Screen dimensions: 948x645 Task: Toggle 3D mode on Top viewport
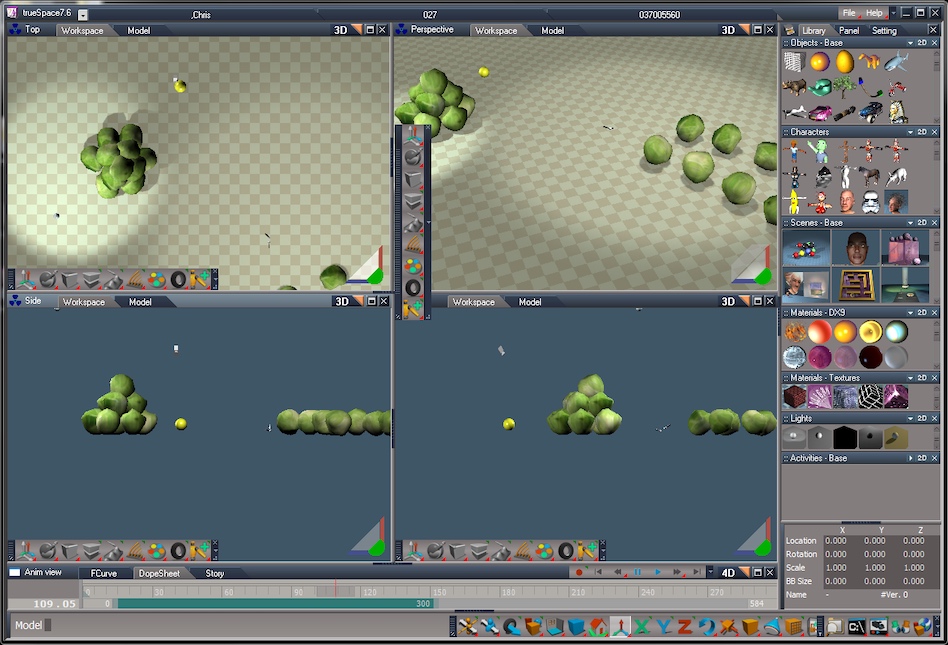[x=340, y=30]
